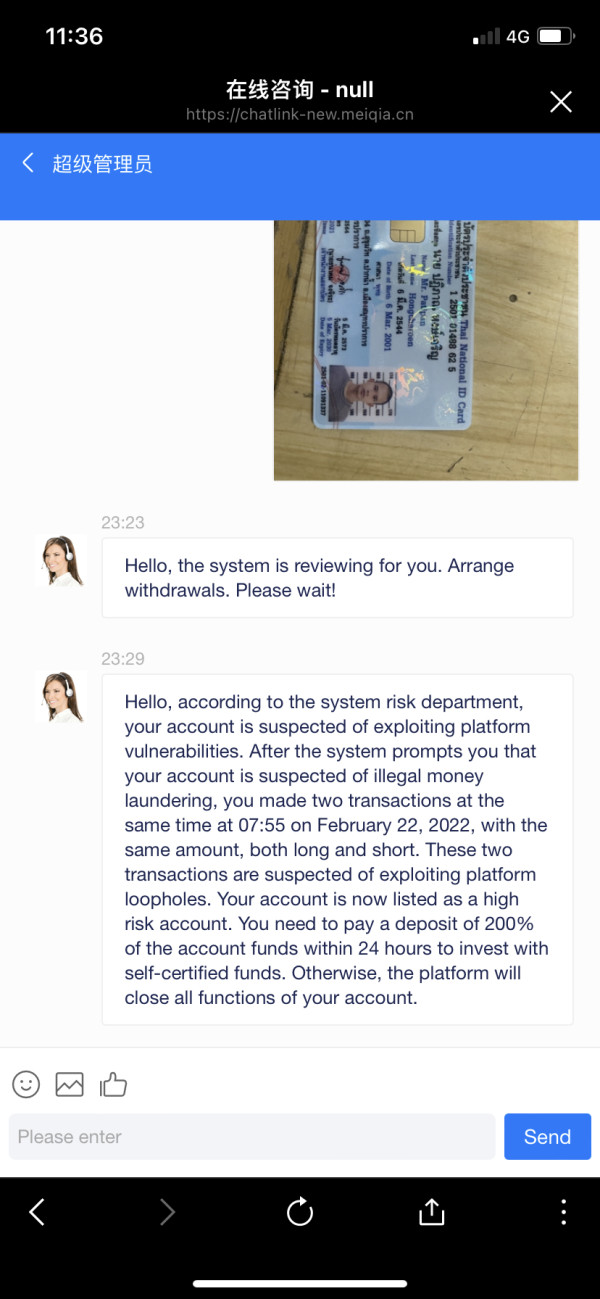
Task: Tap the agent avatar at 23:29
Action: [x=60, y=697]
